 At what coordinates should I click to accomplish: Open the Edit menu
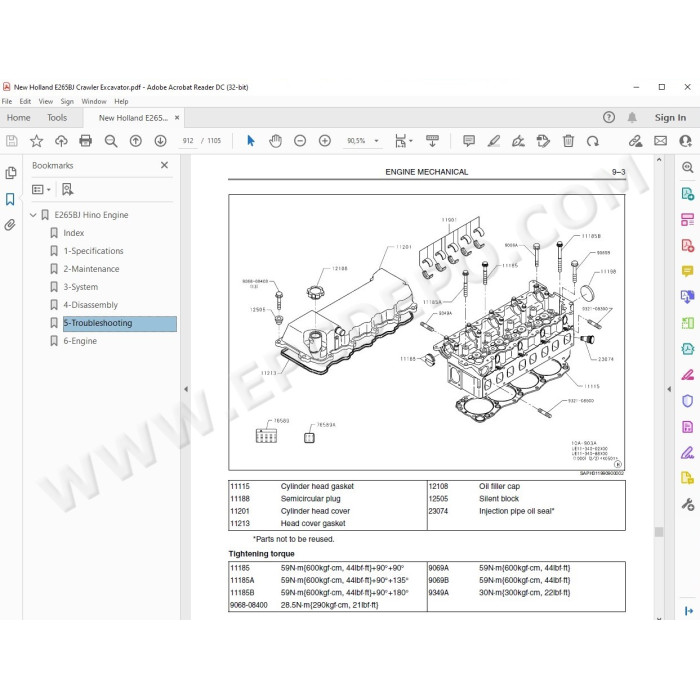[x=25, y=101]
